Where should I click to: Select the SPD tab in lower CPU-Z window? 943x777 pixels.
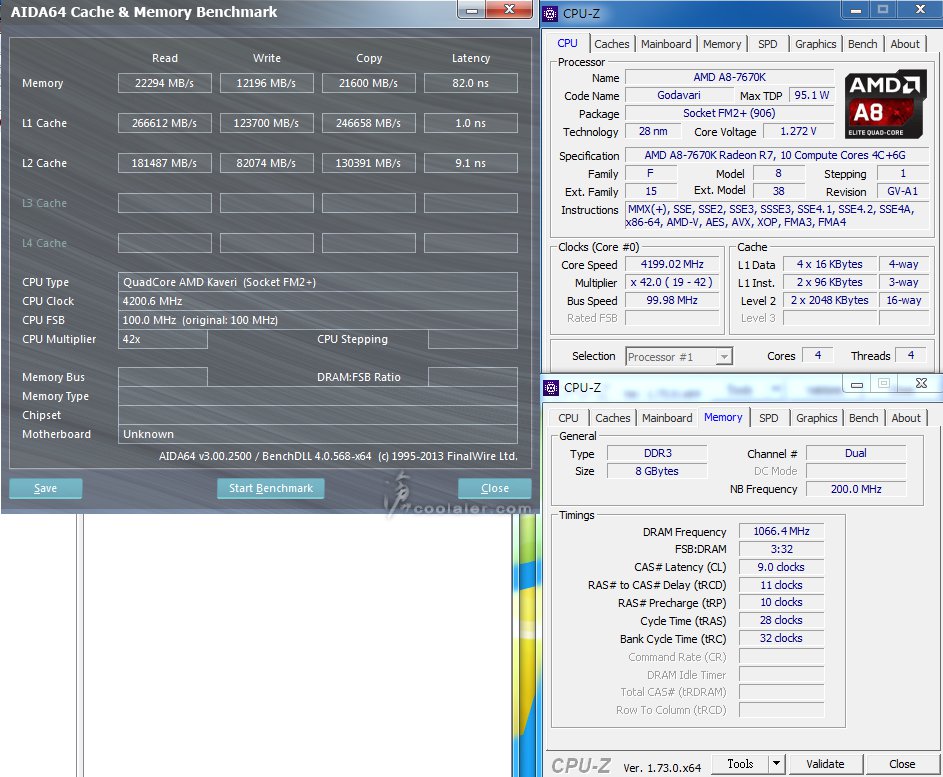click(x=769, y=418)
